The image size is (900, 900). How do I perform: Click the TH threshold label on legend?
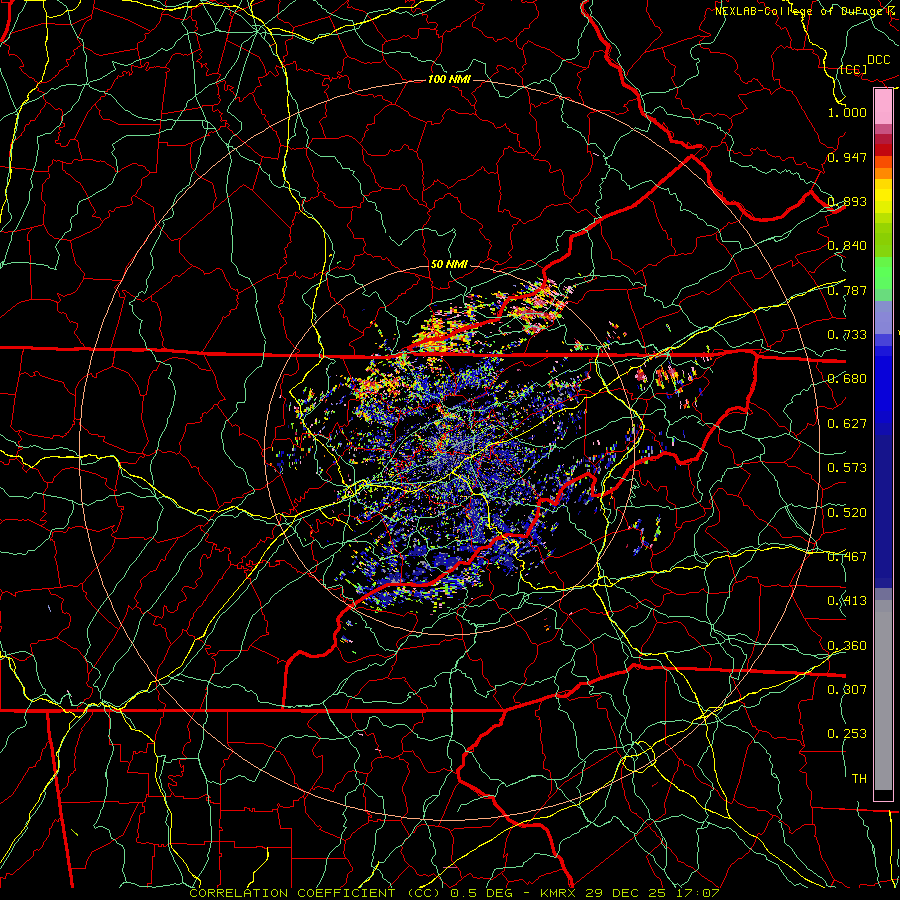tap(859, 779)
